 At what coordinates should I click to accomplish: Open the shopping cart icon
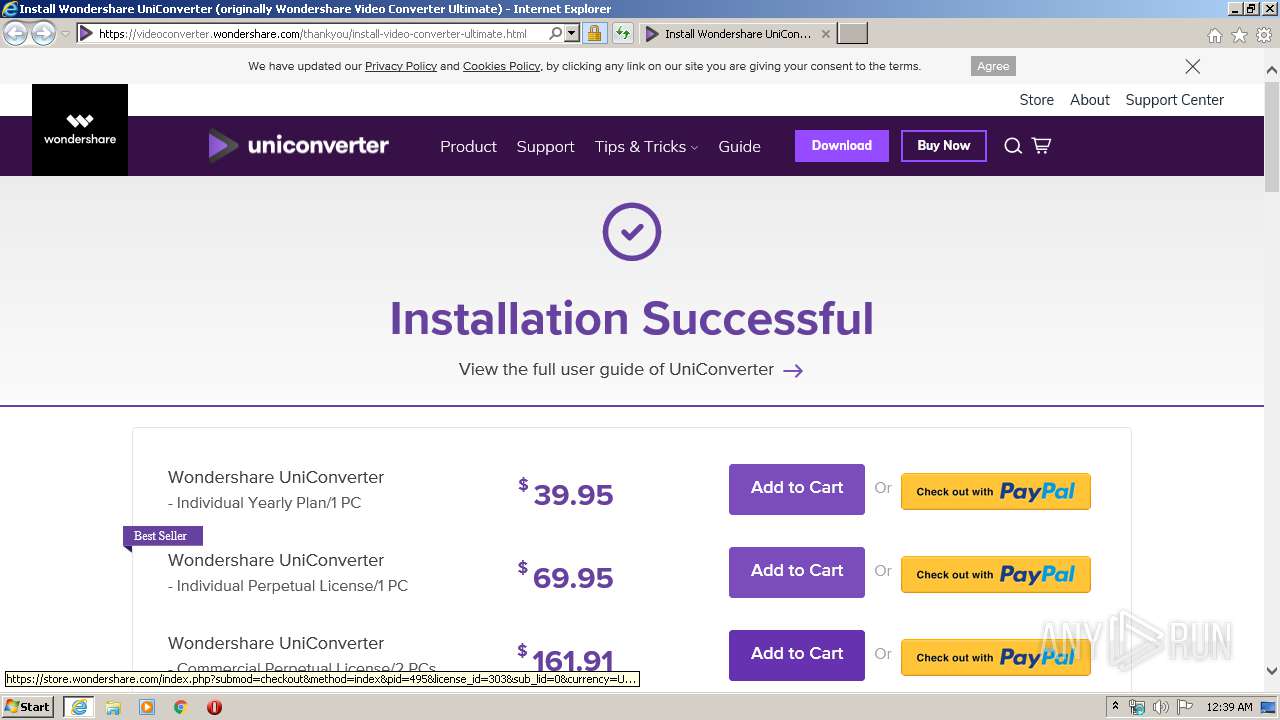click(x=1041, y=146)
